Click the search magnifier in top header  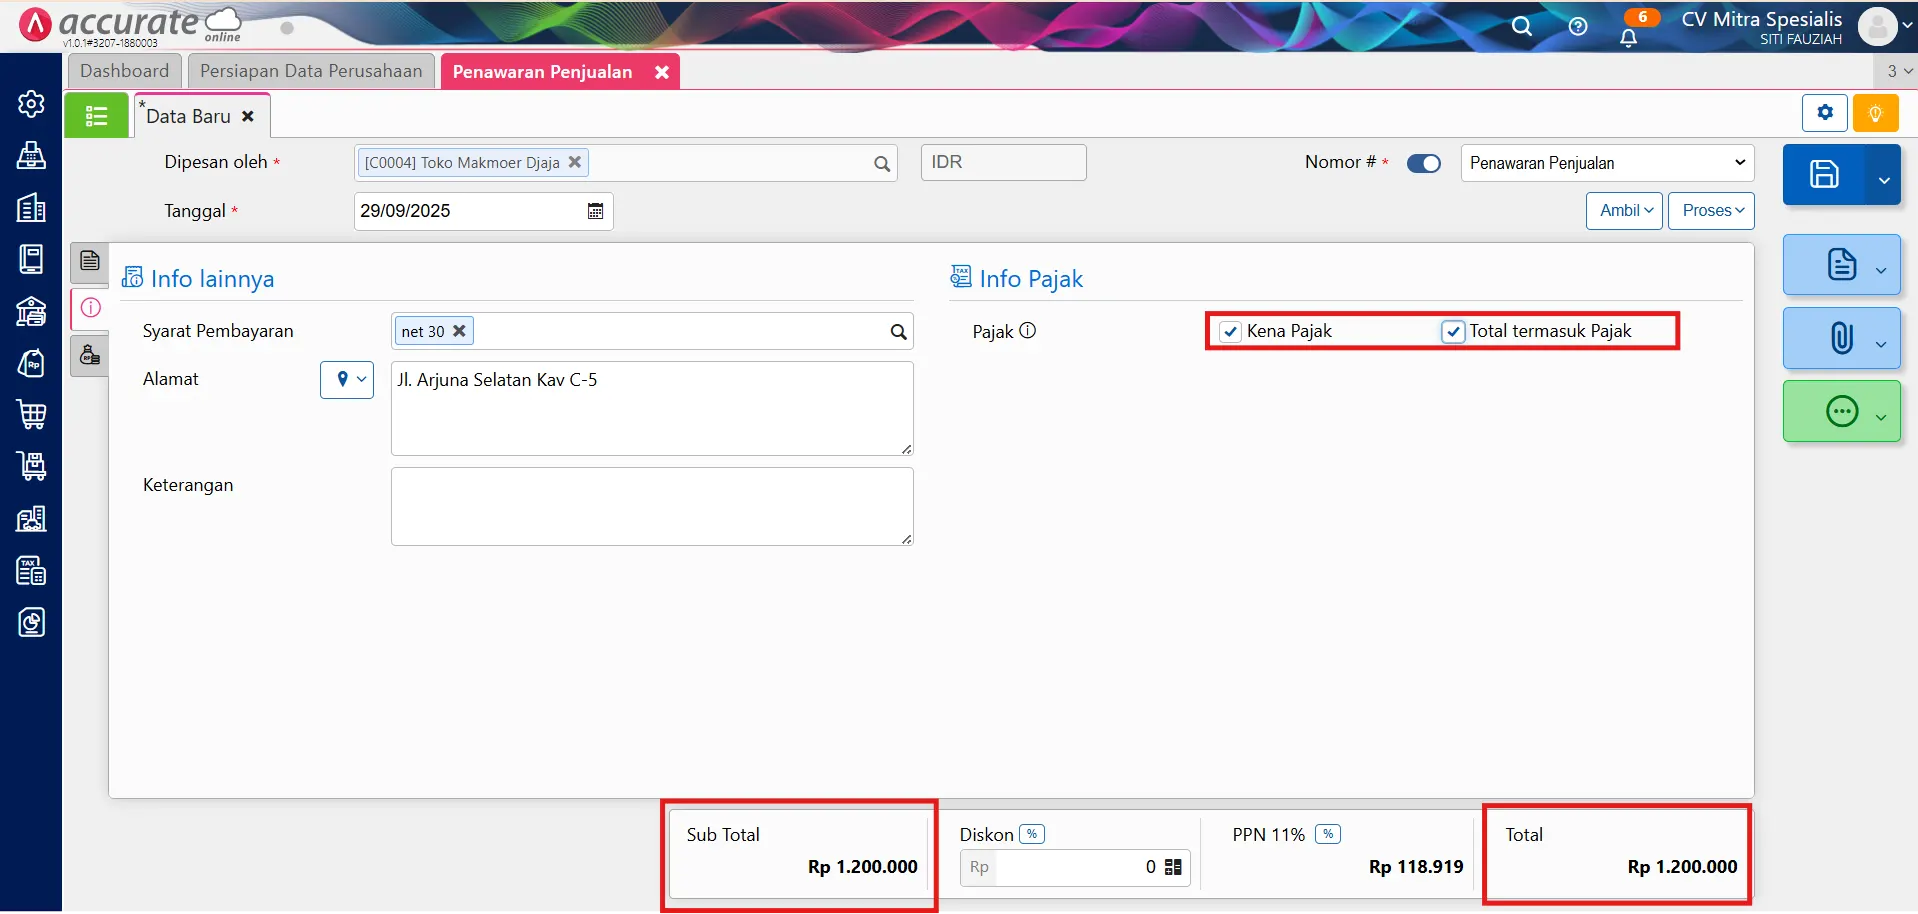tap(1521, 27)
